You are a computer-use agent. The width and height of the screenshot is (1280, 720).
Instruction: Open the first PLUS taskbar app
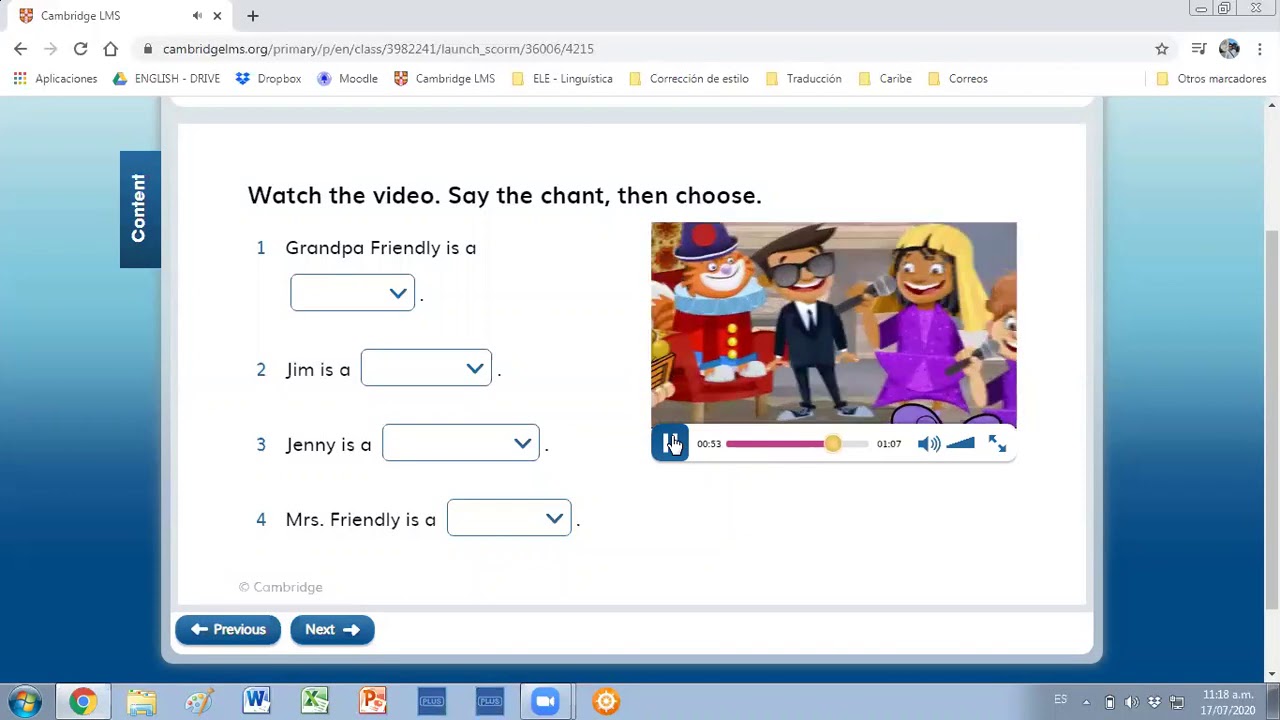pos(431,701)
